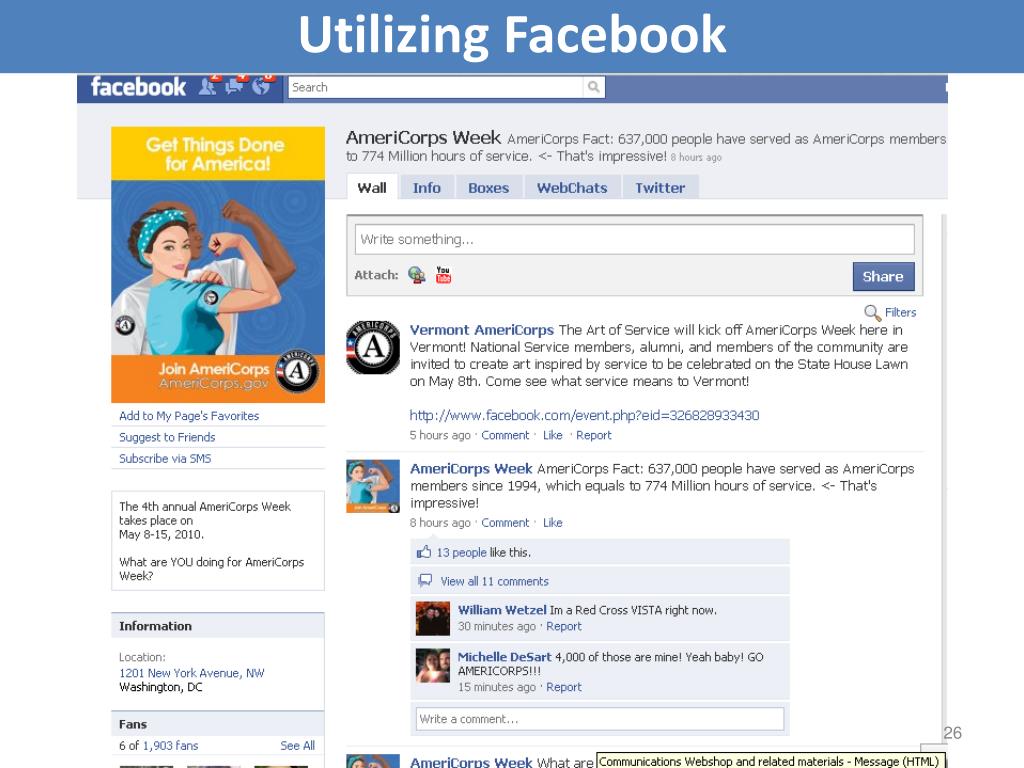The width and height of the screenshot is (1024, 768).
Task: Click the facebook logo in header
Action: 138,87
